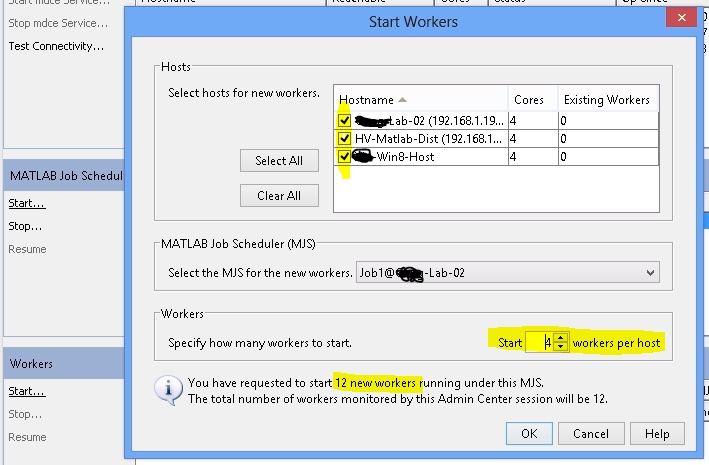The width and height of the screenshot is (709, 465).
Task: Click the MATLAB Job Scheduler section header
Action: 64,176
